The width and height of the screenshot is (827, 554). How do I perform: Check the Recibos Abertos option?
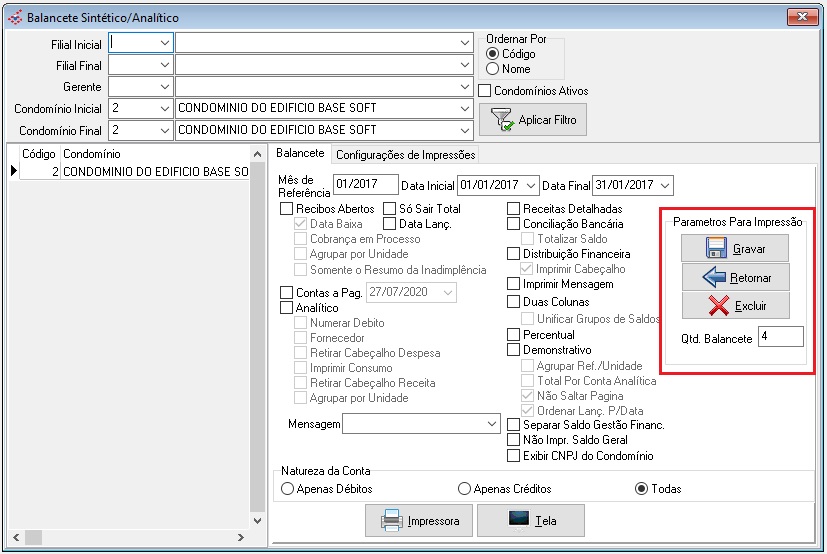click(x=287, y=209)
